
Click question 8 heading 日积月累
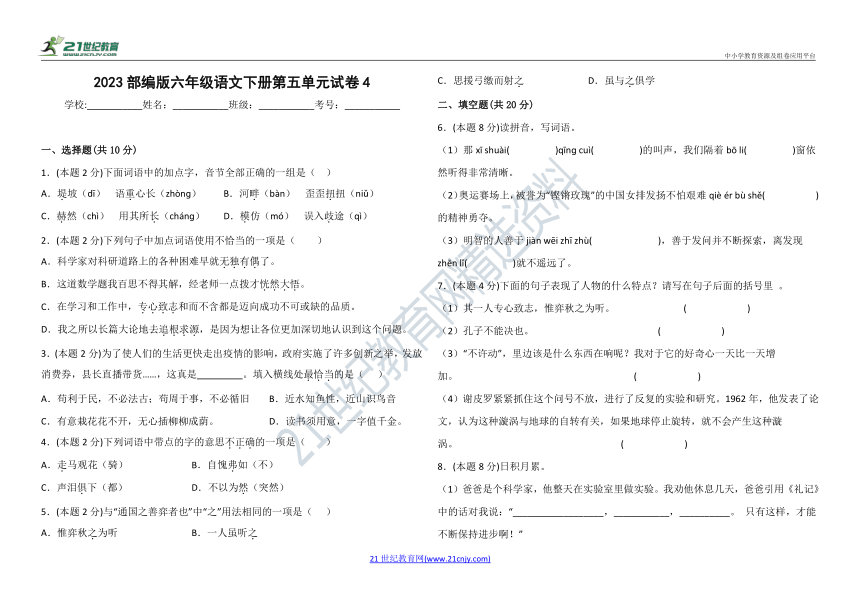pyautogui.click(x=491, y=467)
